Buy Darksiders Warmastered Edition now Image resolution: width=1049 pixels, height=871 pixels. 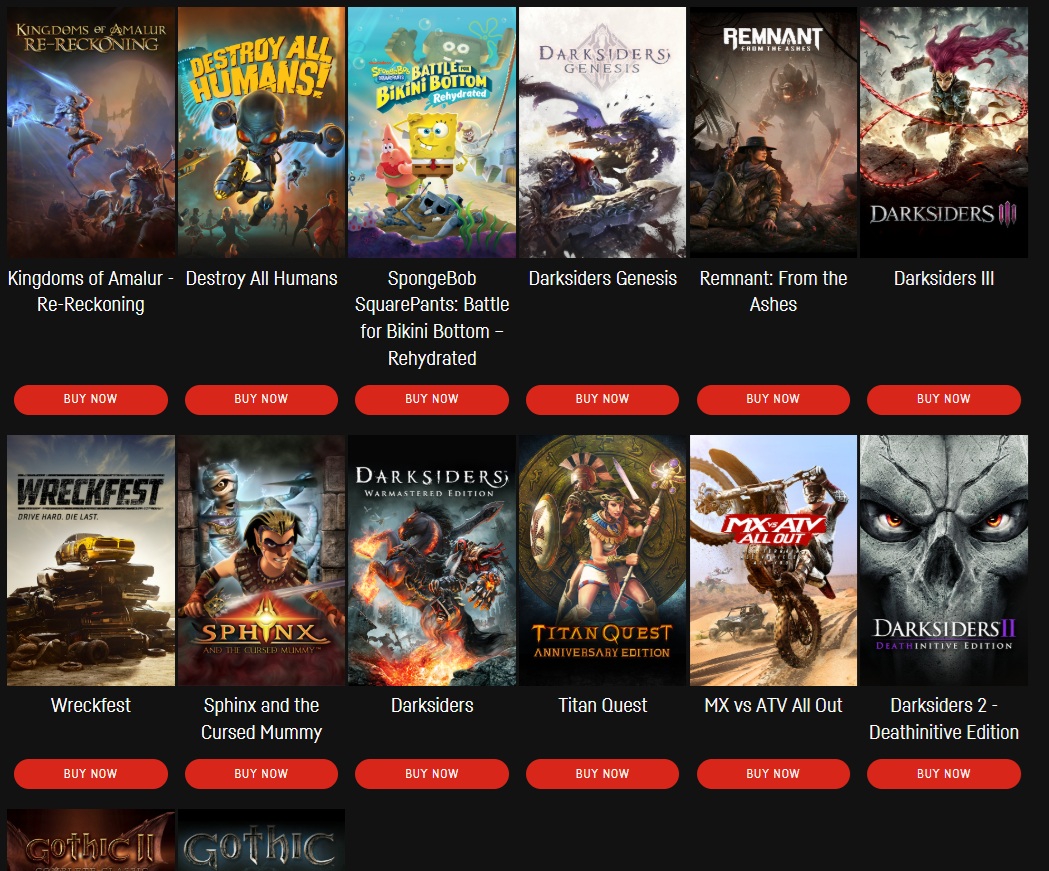click(432, 774)
